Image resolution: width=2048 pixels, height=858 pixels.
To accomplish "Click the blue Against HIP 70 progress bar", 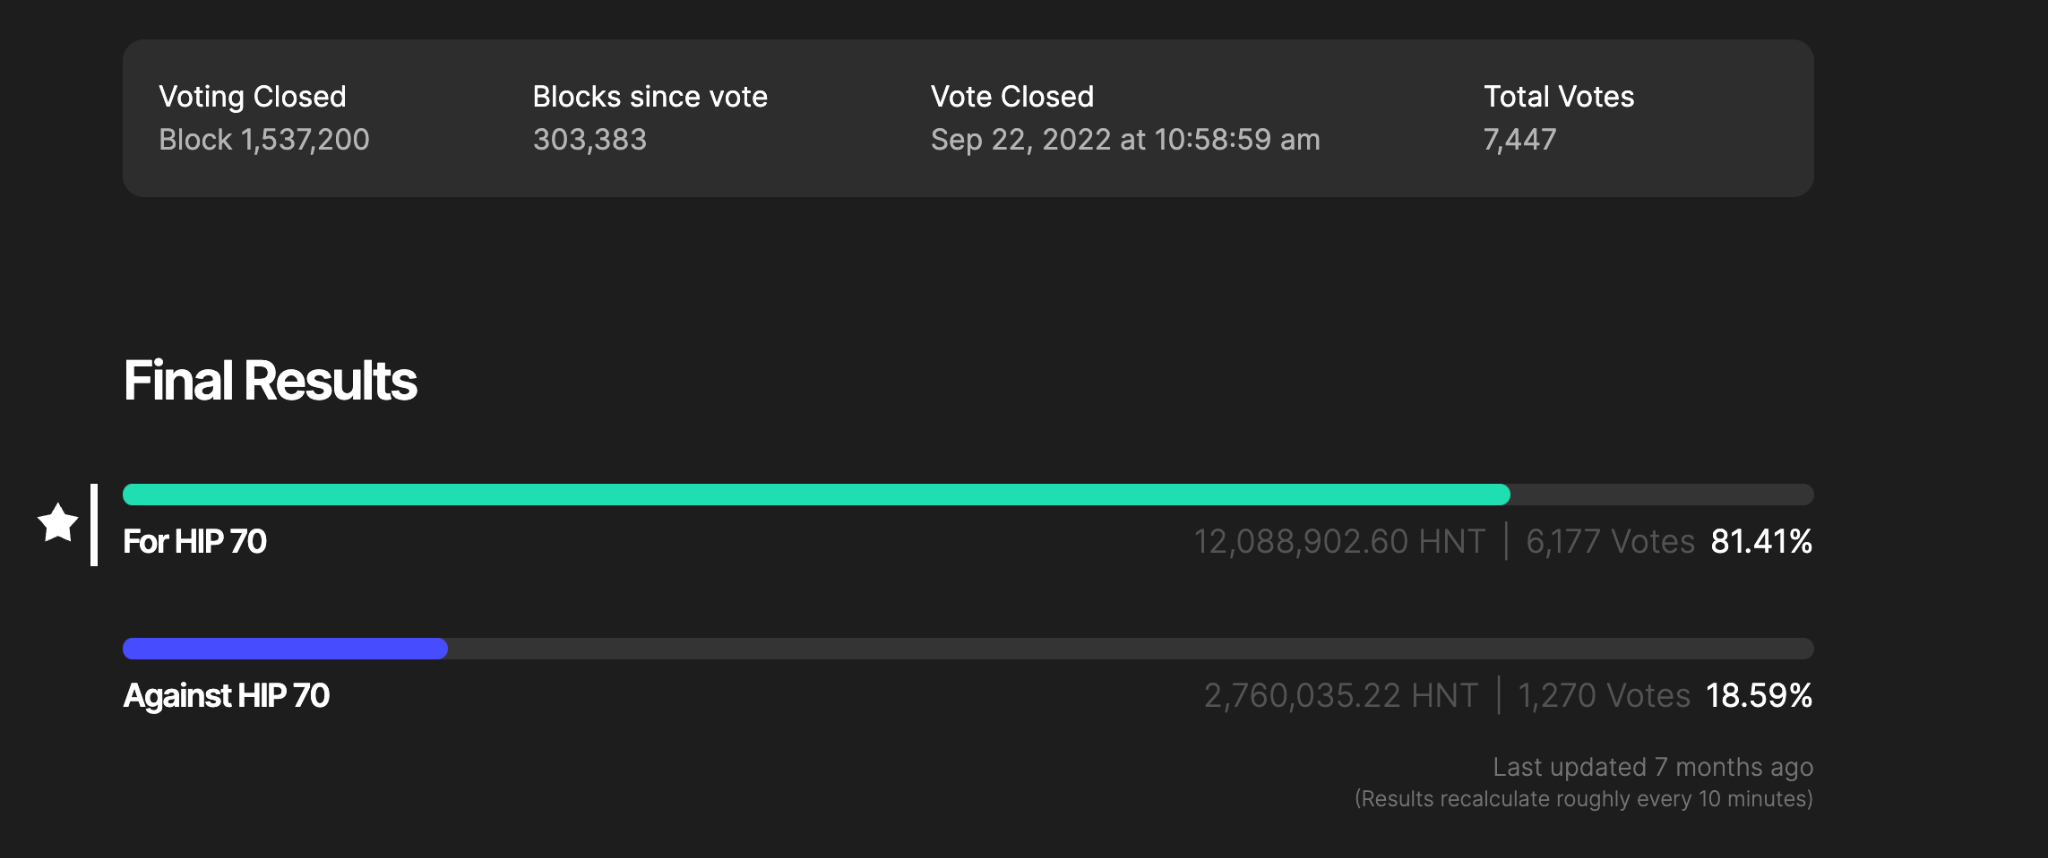I will (x=285, y=648).
